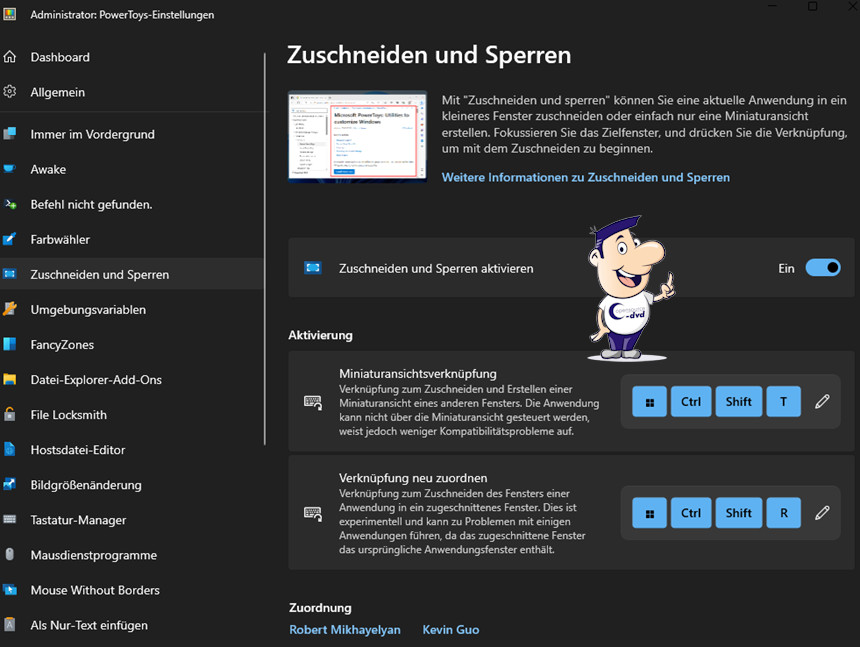Click the FancyZones icon in sidebar
The width and height of the screenshot is (860, 647).
(x=10, y=345)
